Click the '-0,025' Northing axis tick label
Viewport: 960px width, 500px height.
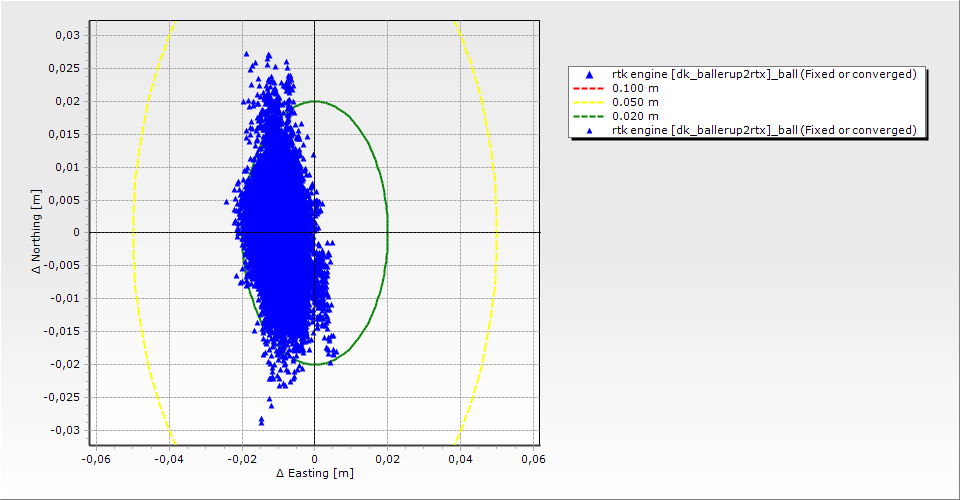(x=62, y=397)
